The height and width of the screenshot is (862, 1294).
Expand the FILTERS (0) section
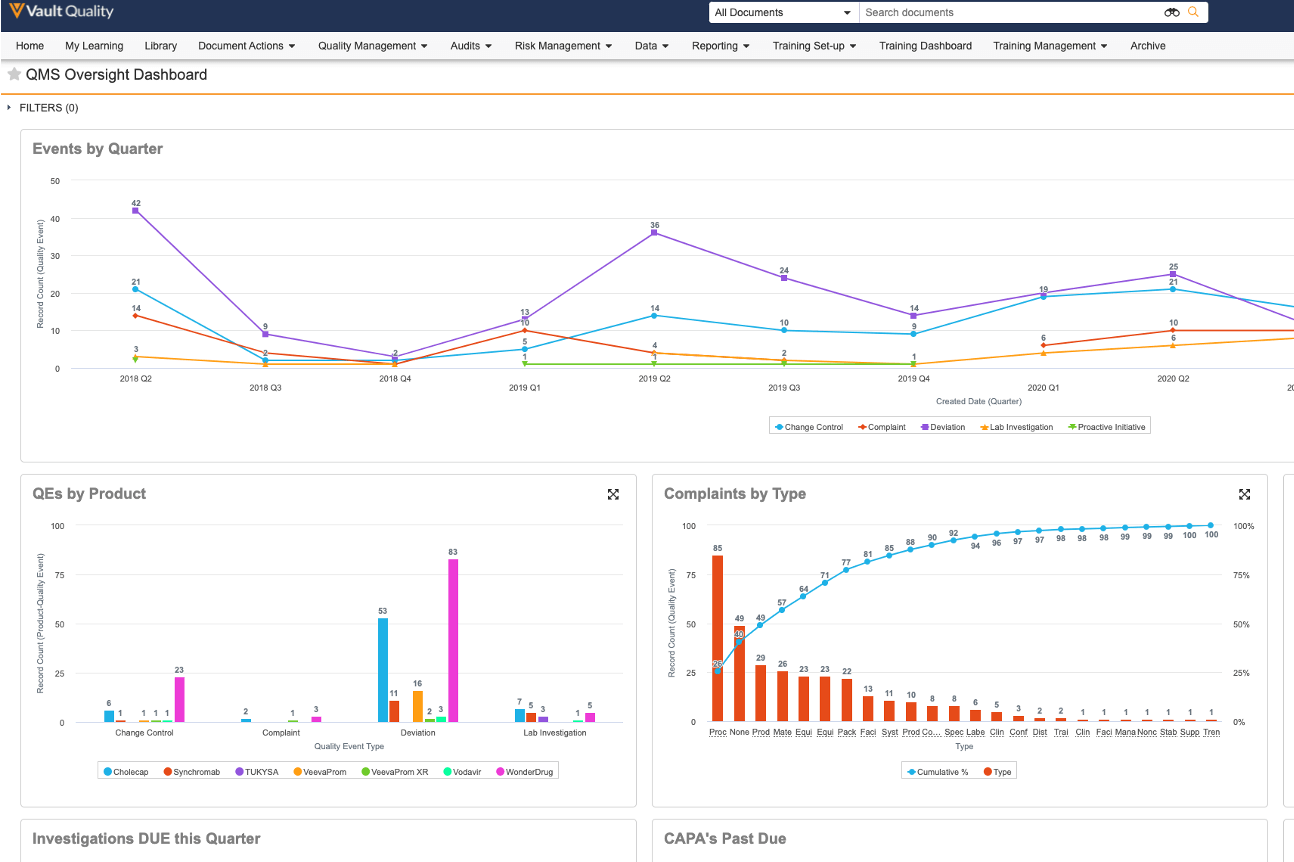[43, 108]
